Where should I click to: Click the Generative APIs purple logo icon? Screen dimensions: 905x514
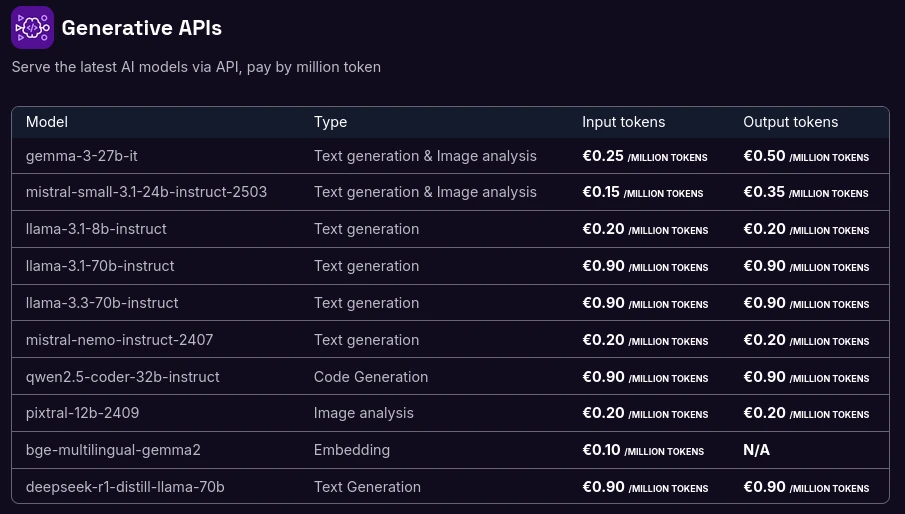(32, 28)
